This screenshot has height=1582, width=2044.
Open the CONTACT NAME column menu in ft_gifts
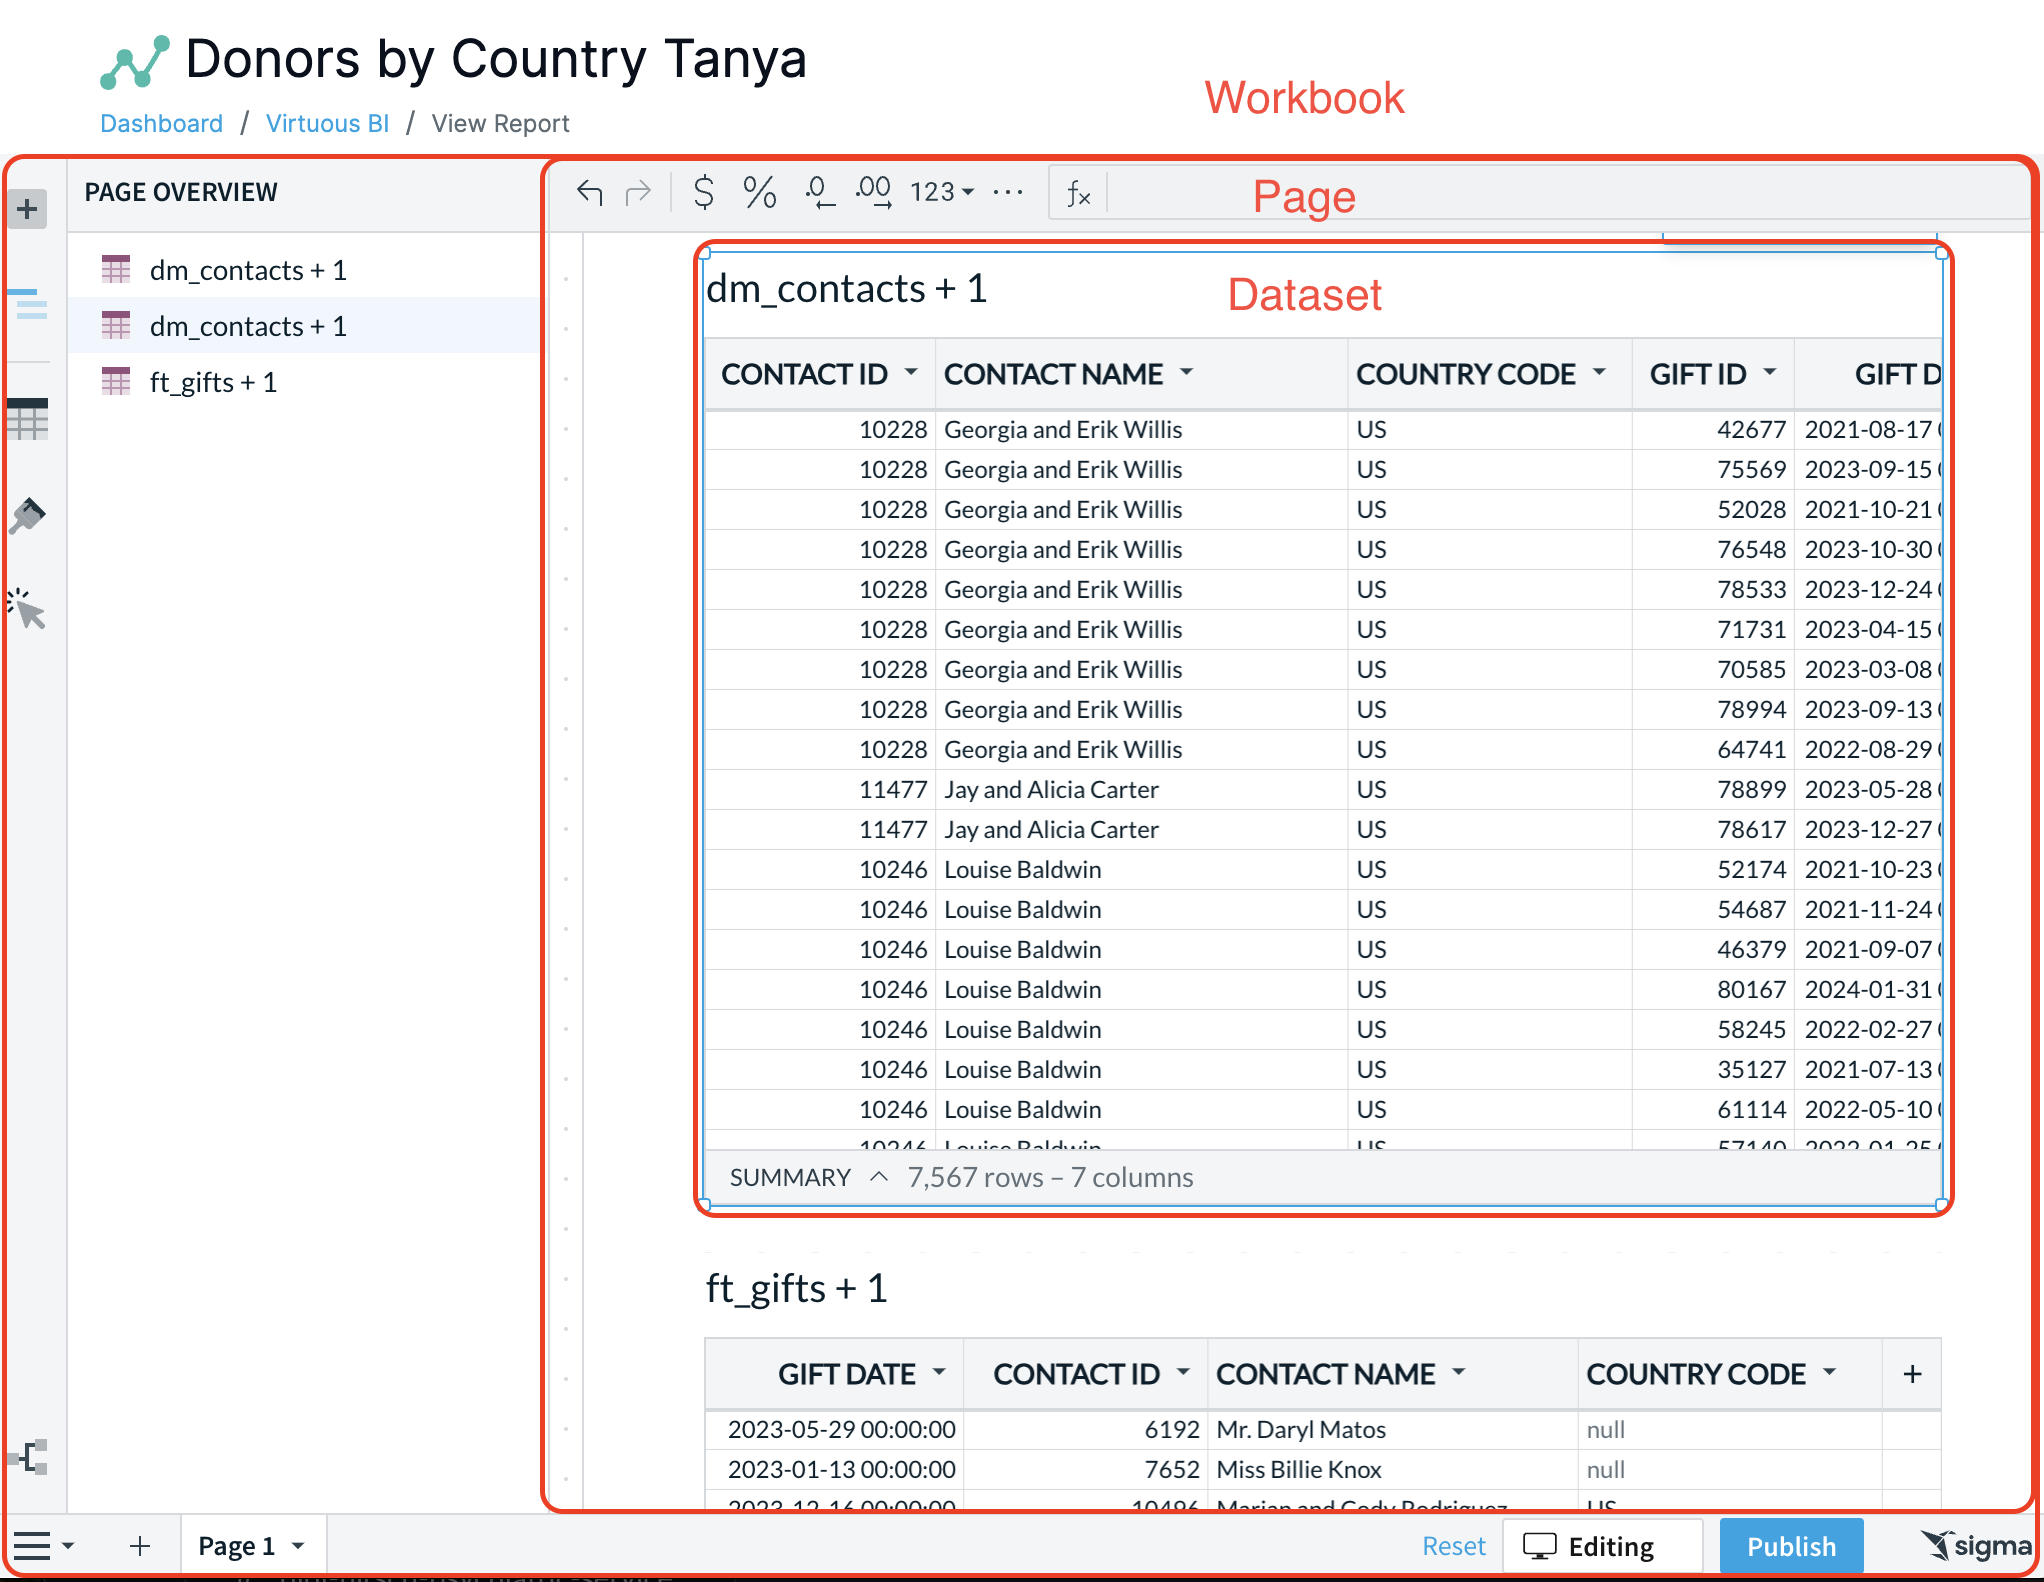(x=1459, y=1372)
